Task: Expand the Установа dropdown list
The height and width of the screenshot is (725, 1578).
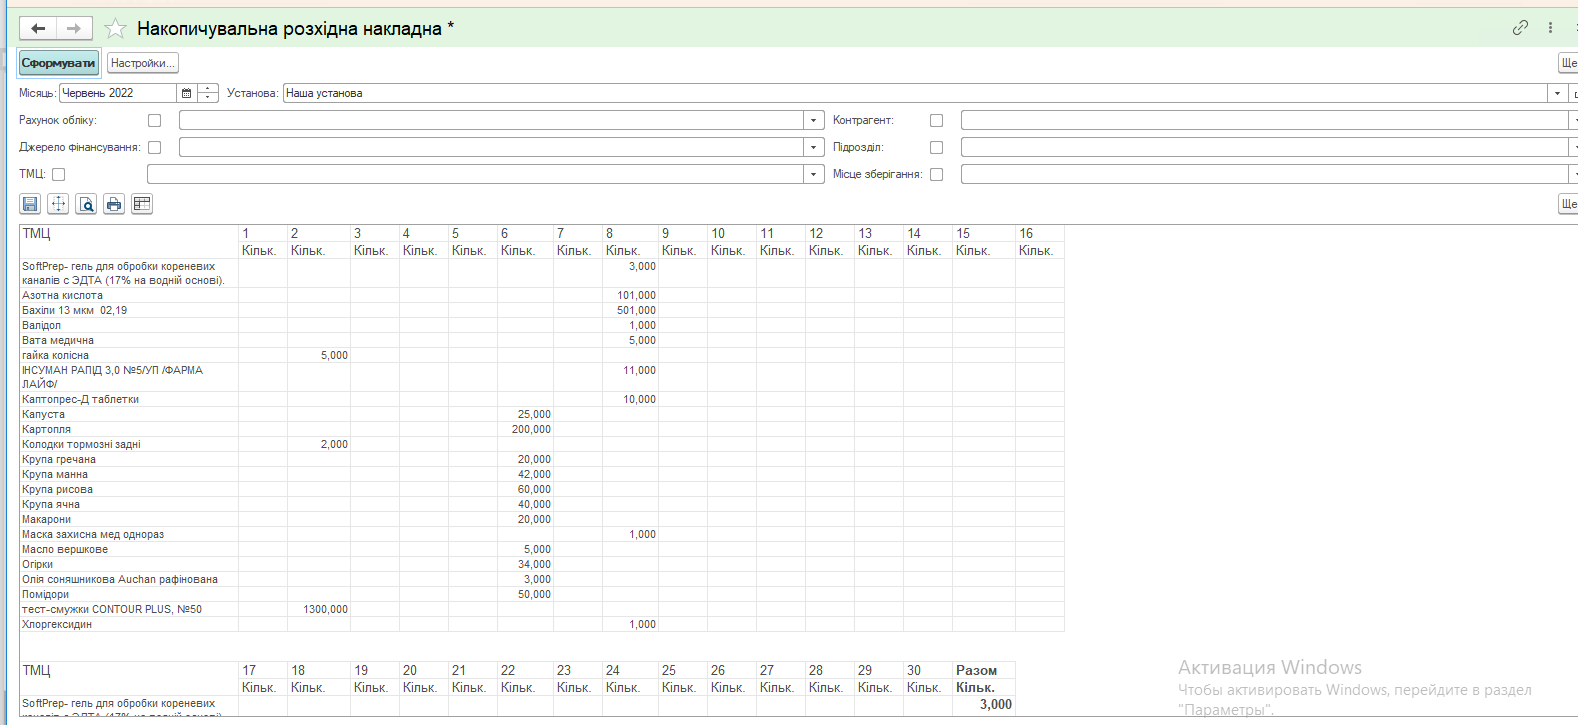Action: pos(1557,93)
